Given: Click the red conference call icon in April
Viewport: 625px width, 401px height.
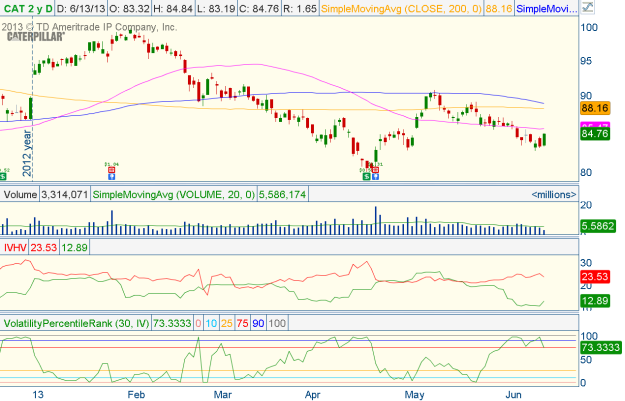Looking at the screenshot, I should coord(375,170).
